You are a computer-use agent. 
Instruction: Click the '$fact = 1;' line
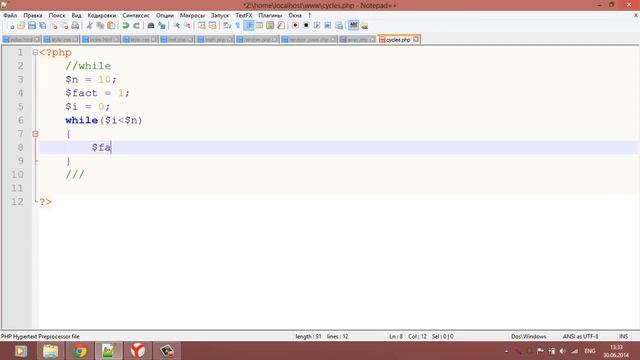[97, 93]
